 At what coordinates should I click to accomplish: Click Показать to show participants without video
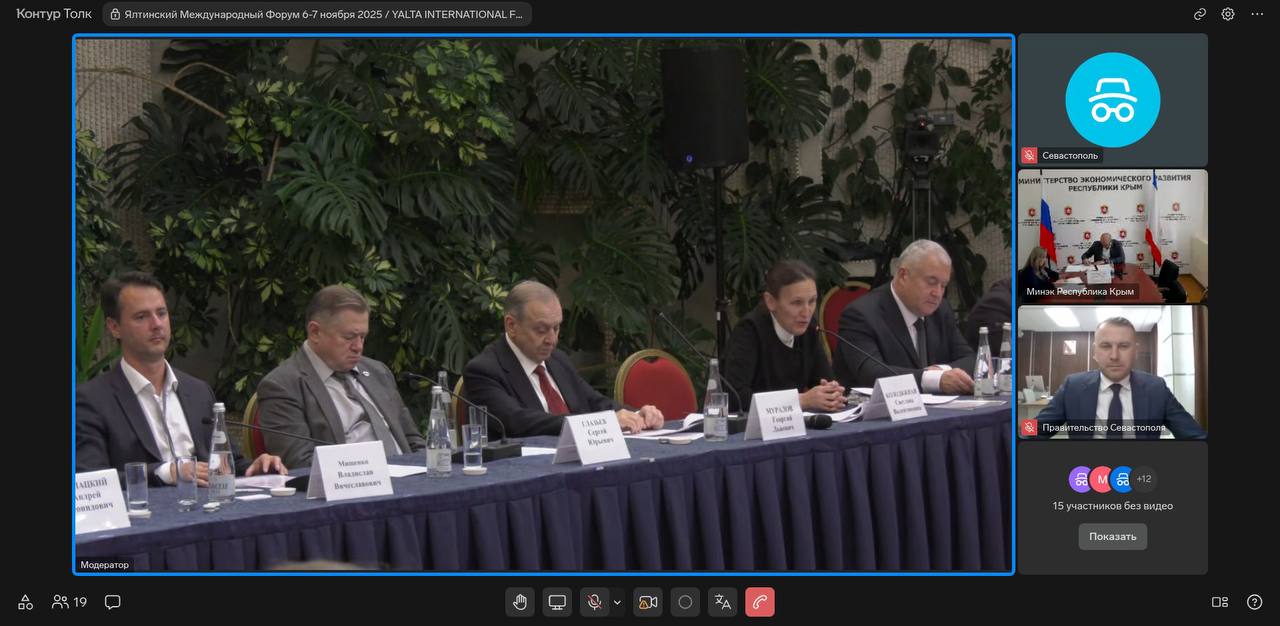(1112, 536)
